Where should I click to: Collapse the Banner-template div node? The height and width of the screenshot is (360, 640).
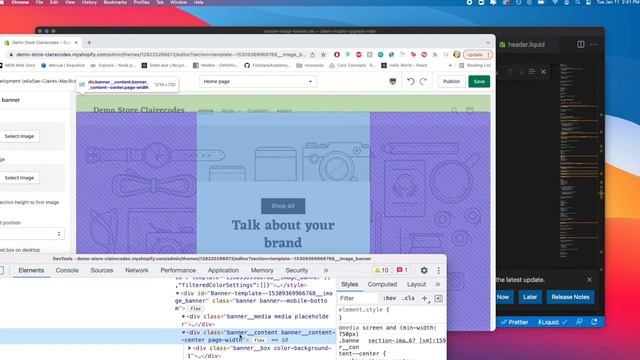[x=178, y=293]
